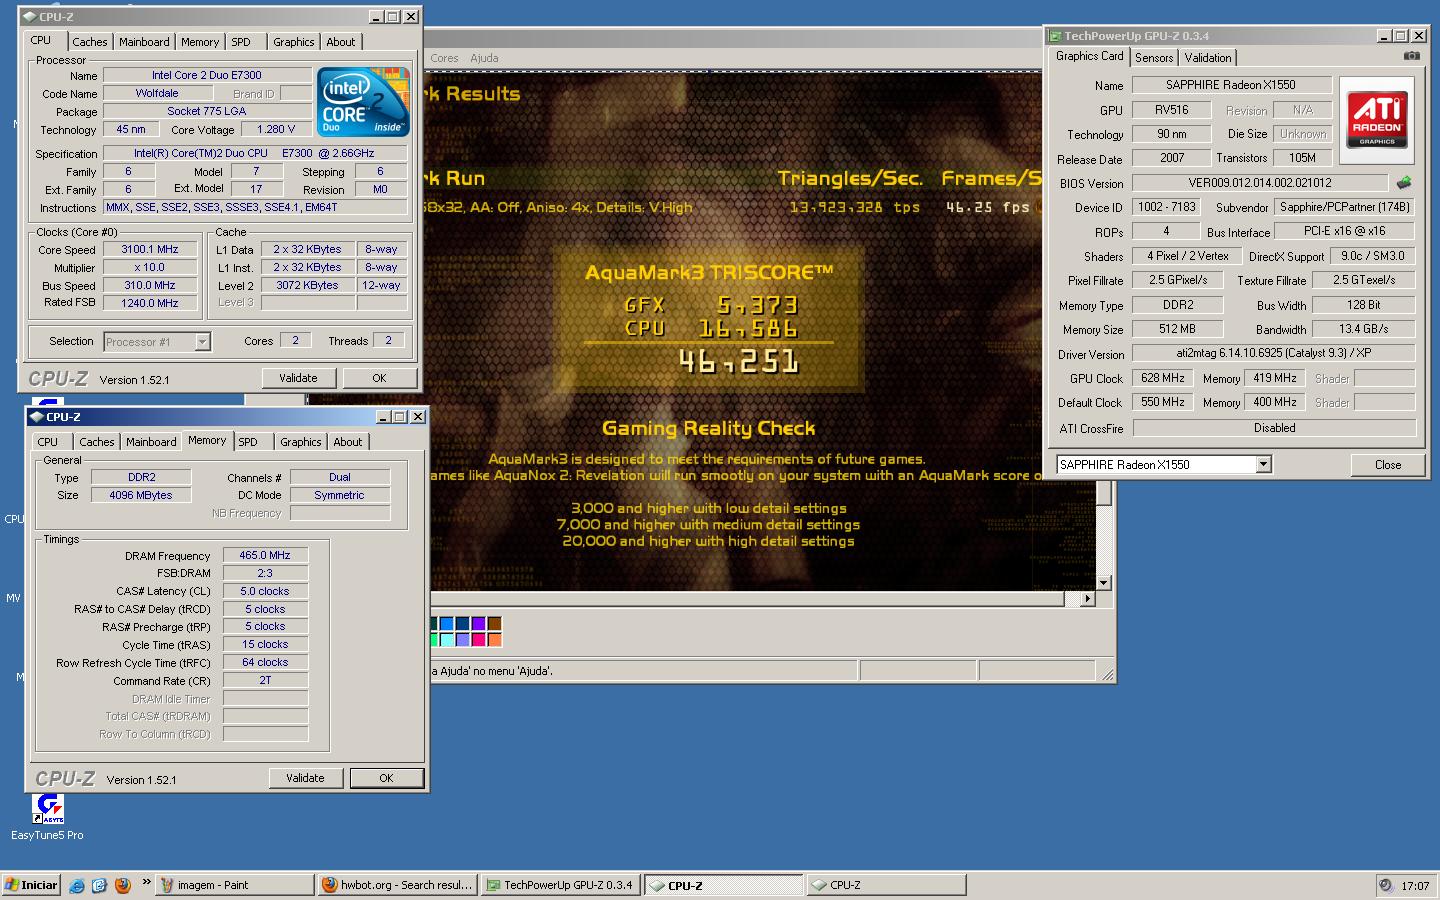Viewport: 1440px width, 900px height.
Task: Click the CPU name Intel Core 2 Duo E7300
Action: click(x=207, y=75)
